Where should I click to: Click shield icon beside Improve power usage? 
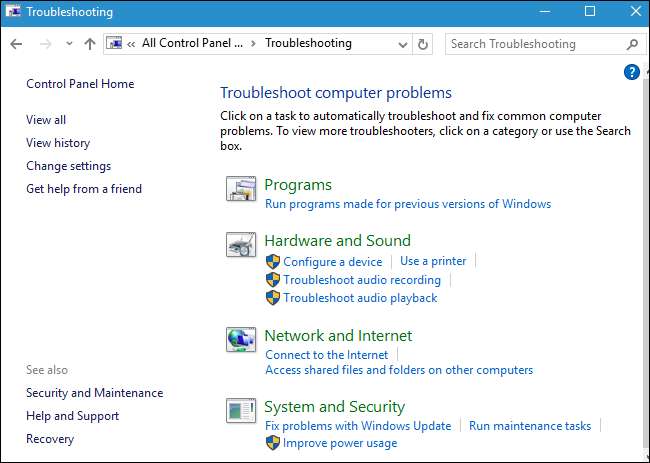[273, 443]
